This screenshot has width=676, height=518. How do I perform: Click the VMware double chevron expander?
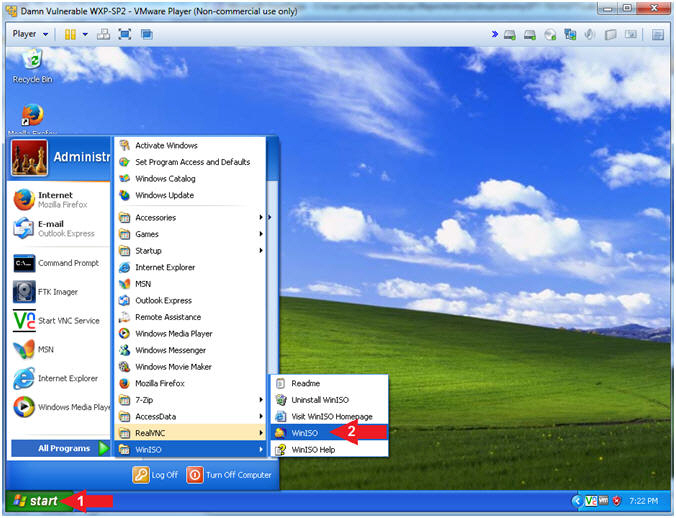pos(495,34)
